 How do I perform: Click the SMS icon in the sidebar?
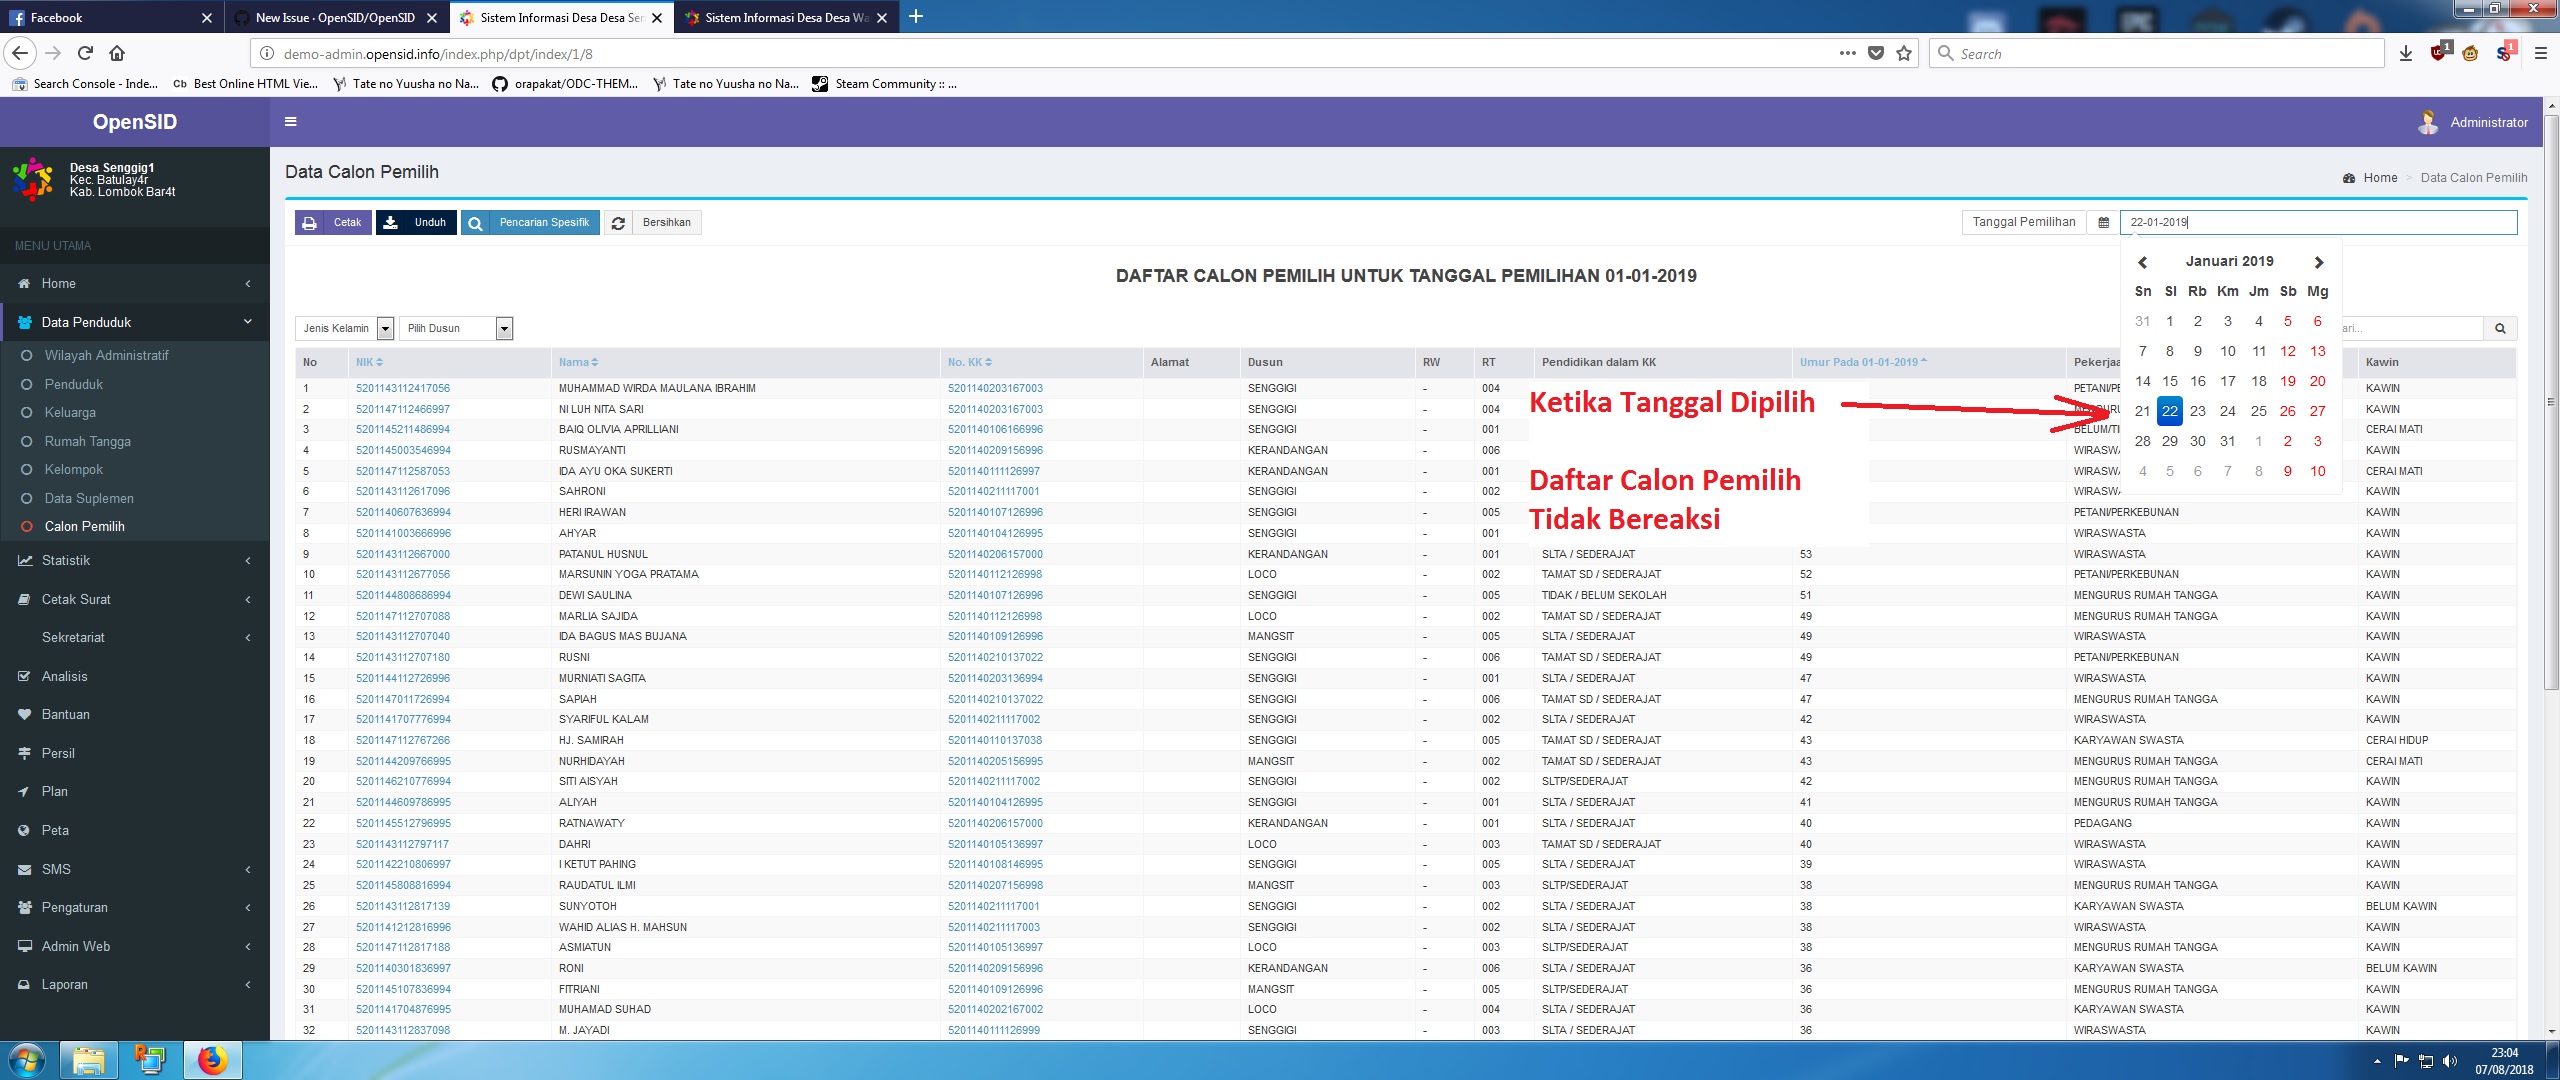(x=24, y=869)
